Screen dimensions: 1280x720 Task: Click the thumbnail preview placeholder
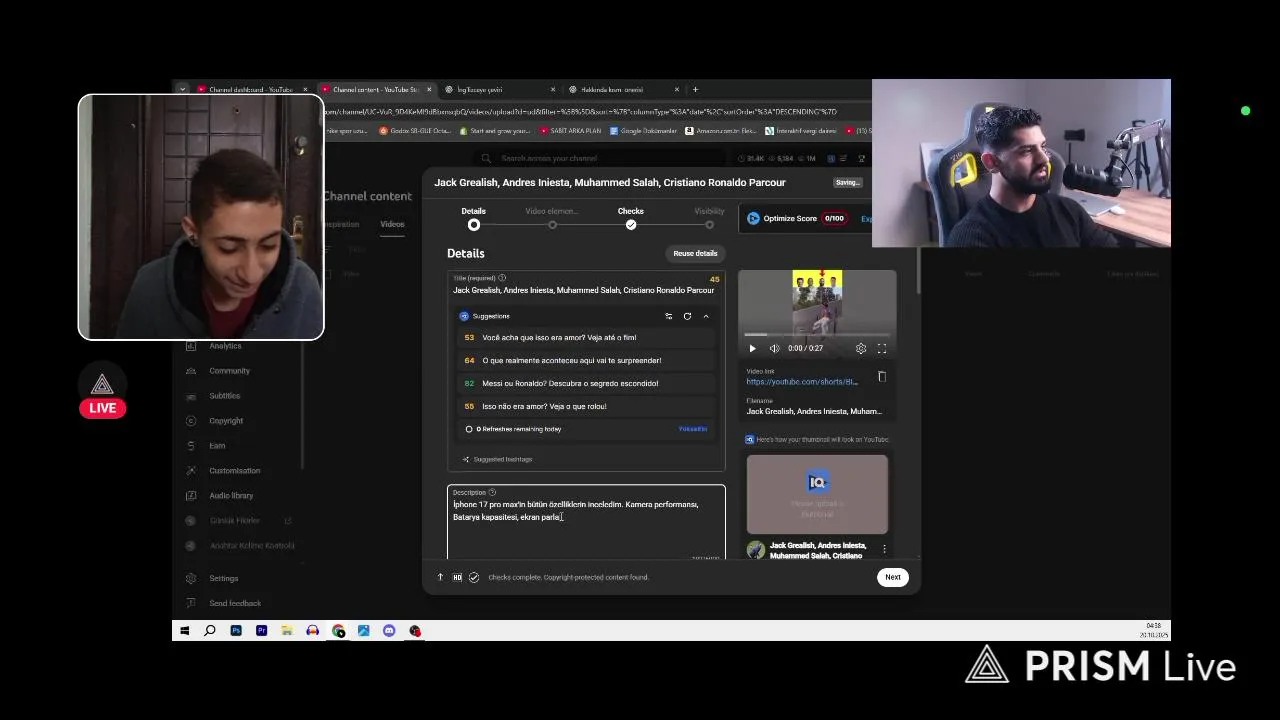(817, 495)
